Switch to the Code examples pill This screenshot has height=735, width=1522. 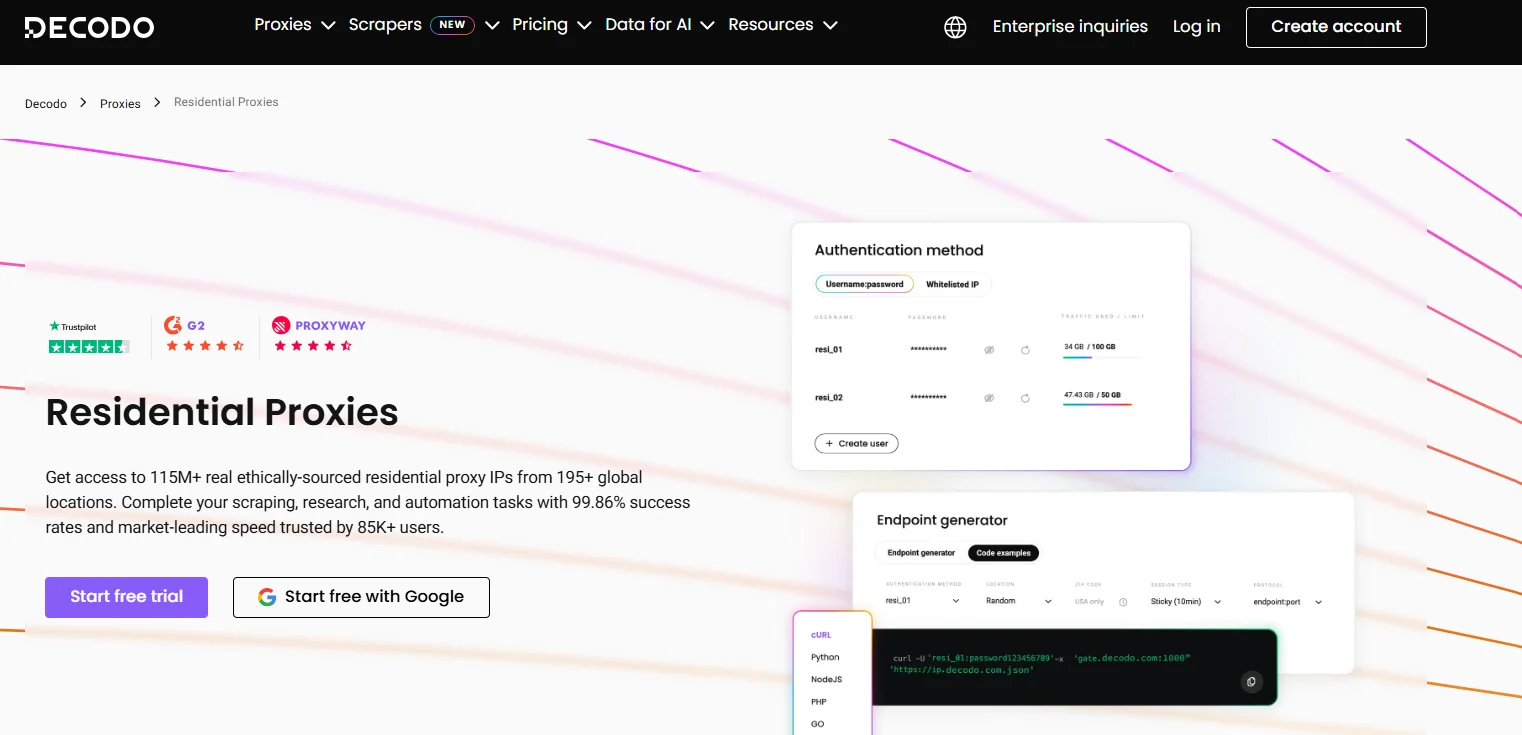(1003, 553)
